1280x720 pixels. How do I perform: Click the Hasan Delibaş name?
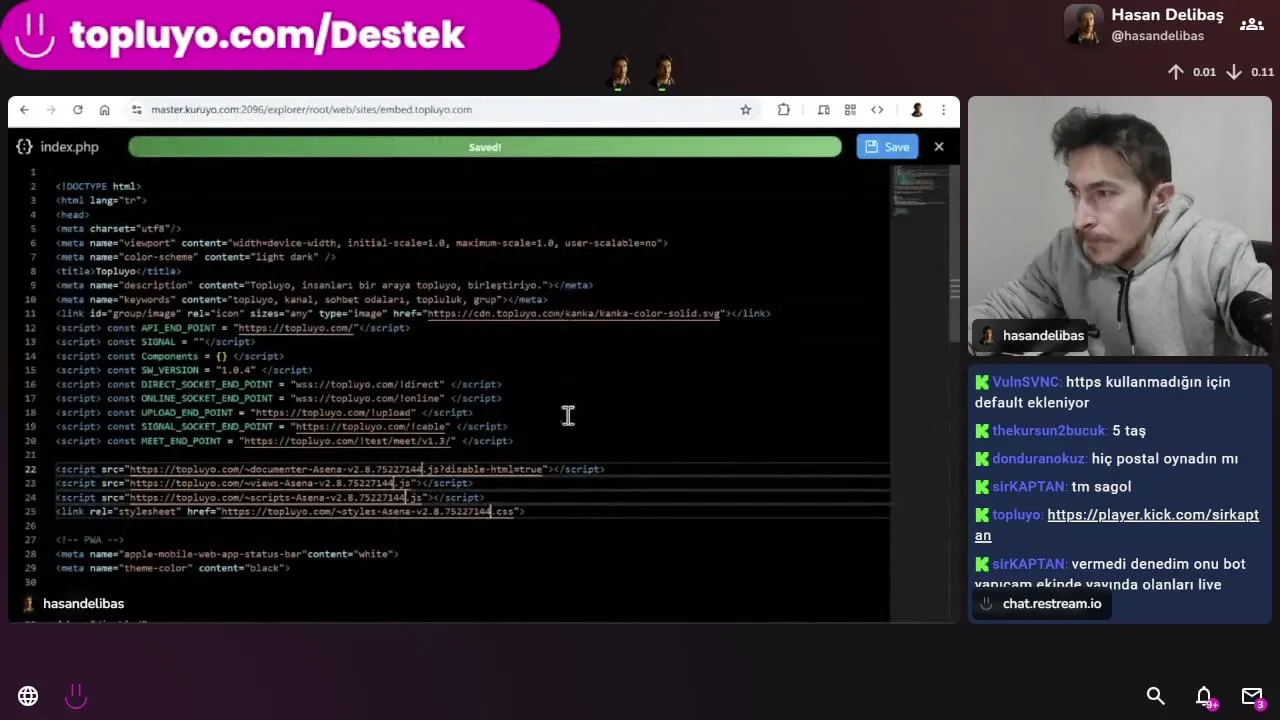click(1167, 15)
